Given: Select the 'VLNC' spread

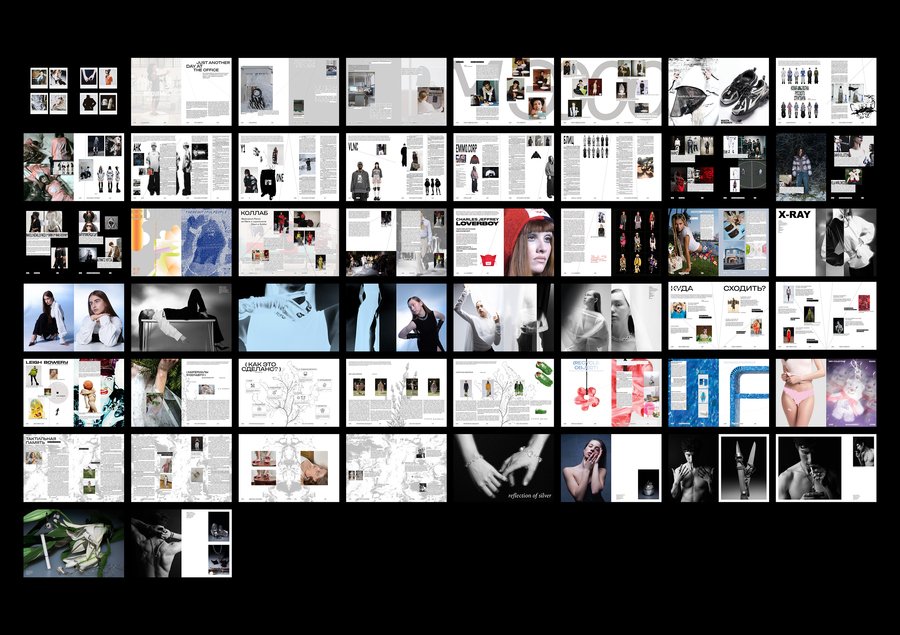Looking at the screenshot, I should 396,167.
